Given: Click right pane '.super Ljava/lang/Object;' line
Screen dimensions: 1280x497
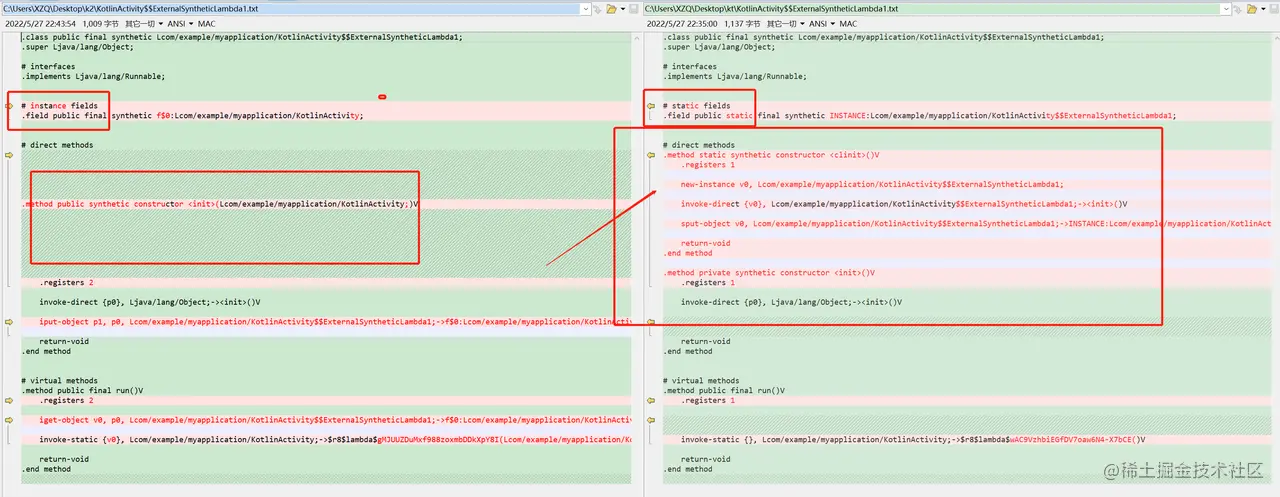Looking at the screenshot, I should [718, 47].
